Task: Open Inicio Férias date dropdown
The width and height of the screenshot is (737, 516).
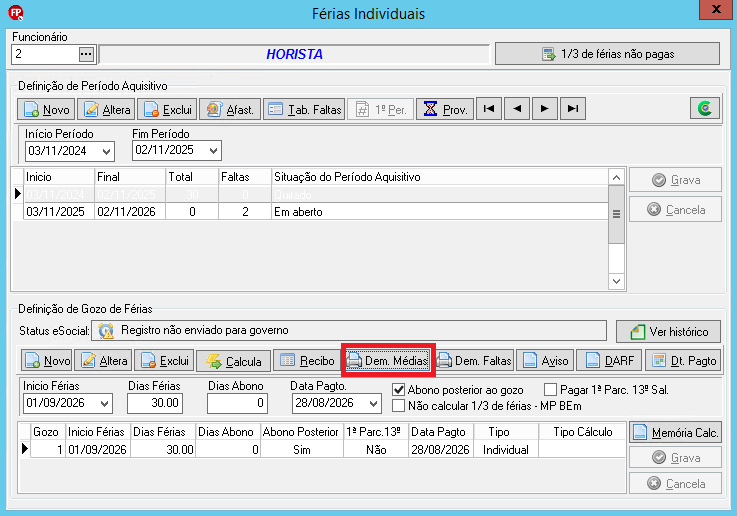Action: (x=104, y=403)
